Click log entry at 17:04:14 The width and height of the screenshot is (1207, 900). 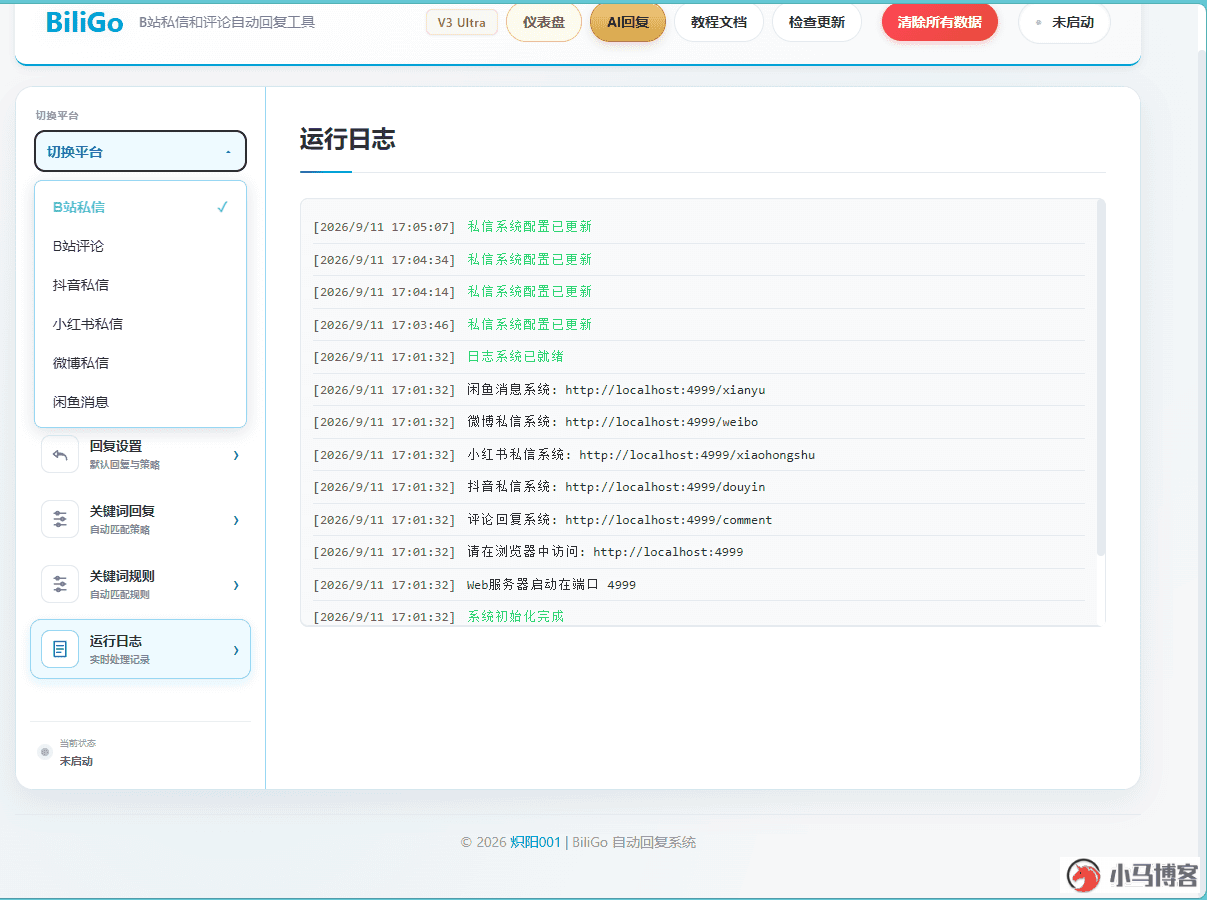(x=699, y=292)
